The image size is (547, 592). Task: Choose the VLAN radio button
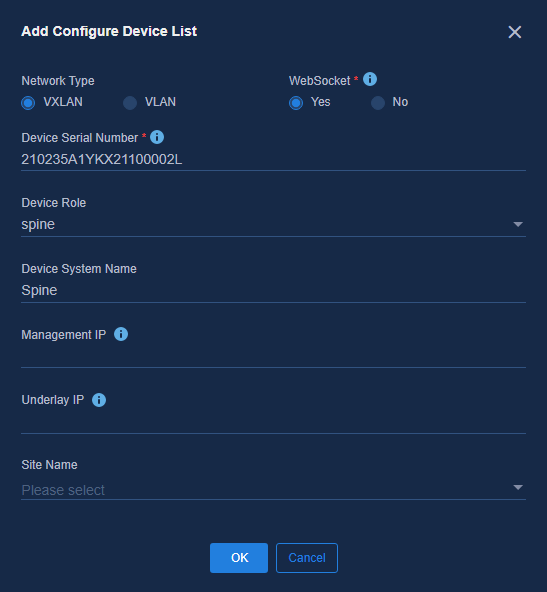[x=130, y=103]
